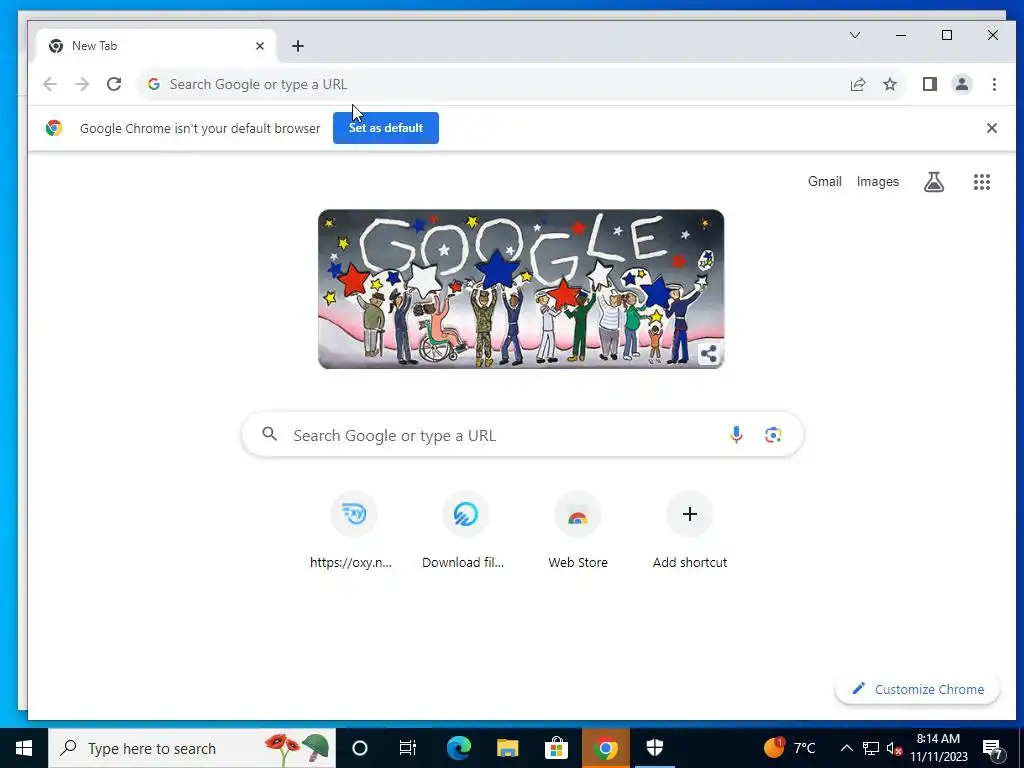Open Customize Chrome
Viewport: 1024px width, 768px height.
(918, 689)
